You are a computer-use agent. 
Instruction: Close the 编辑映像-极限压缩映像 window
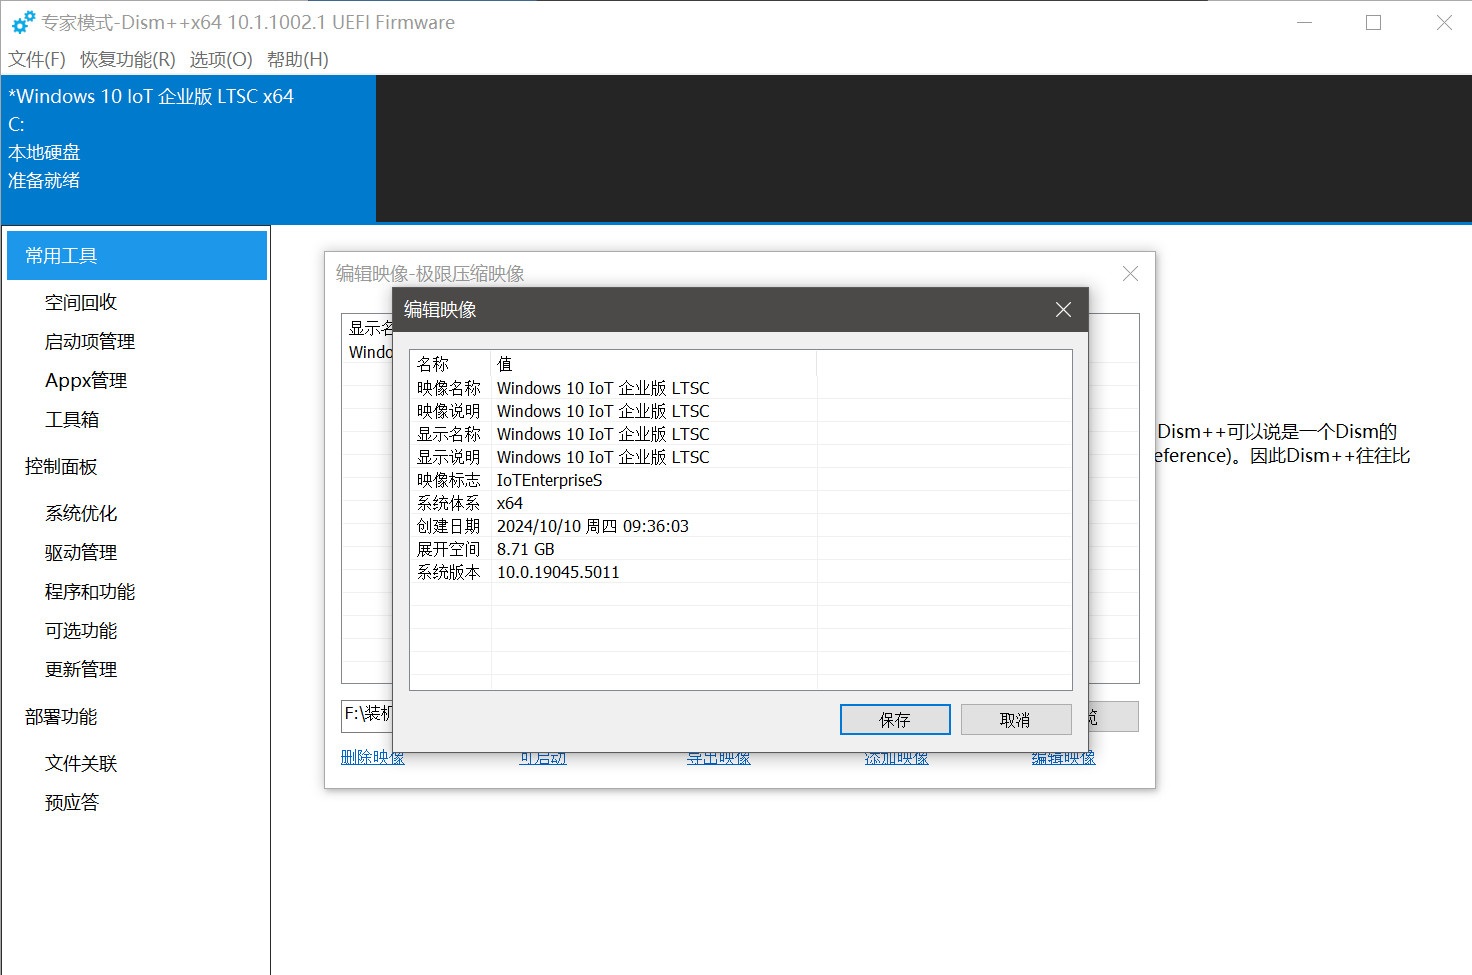pyautogui.click(x=1130, y=273)
